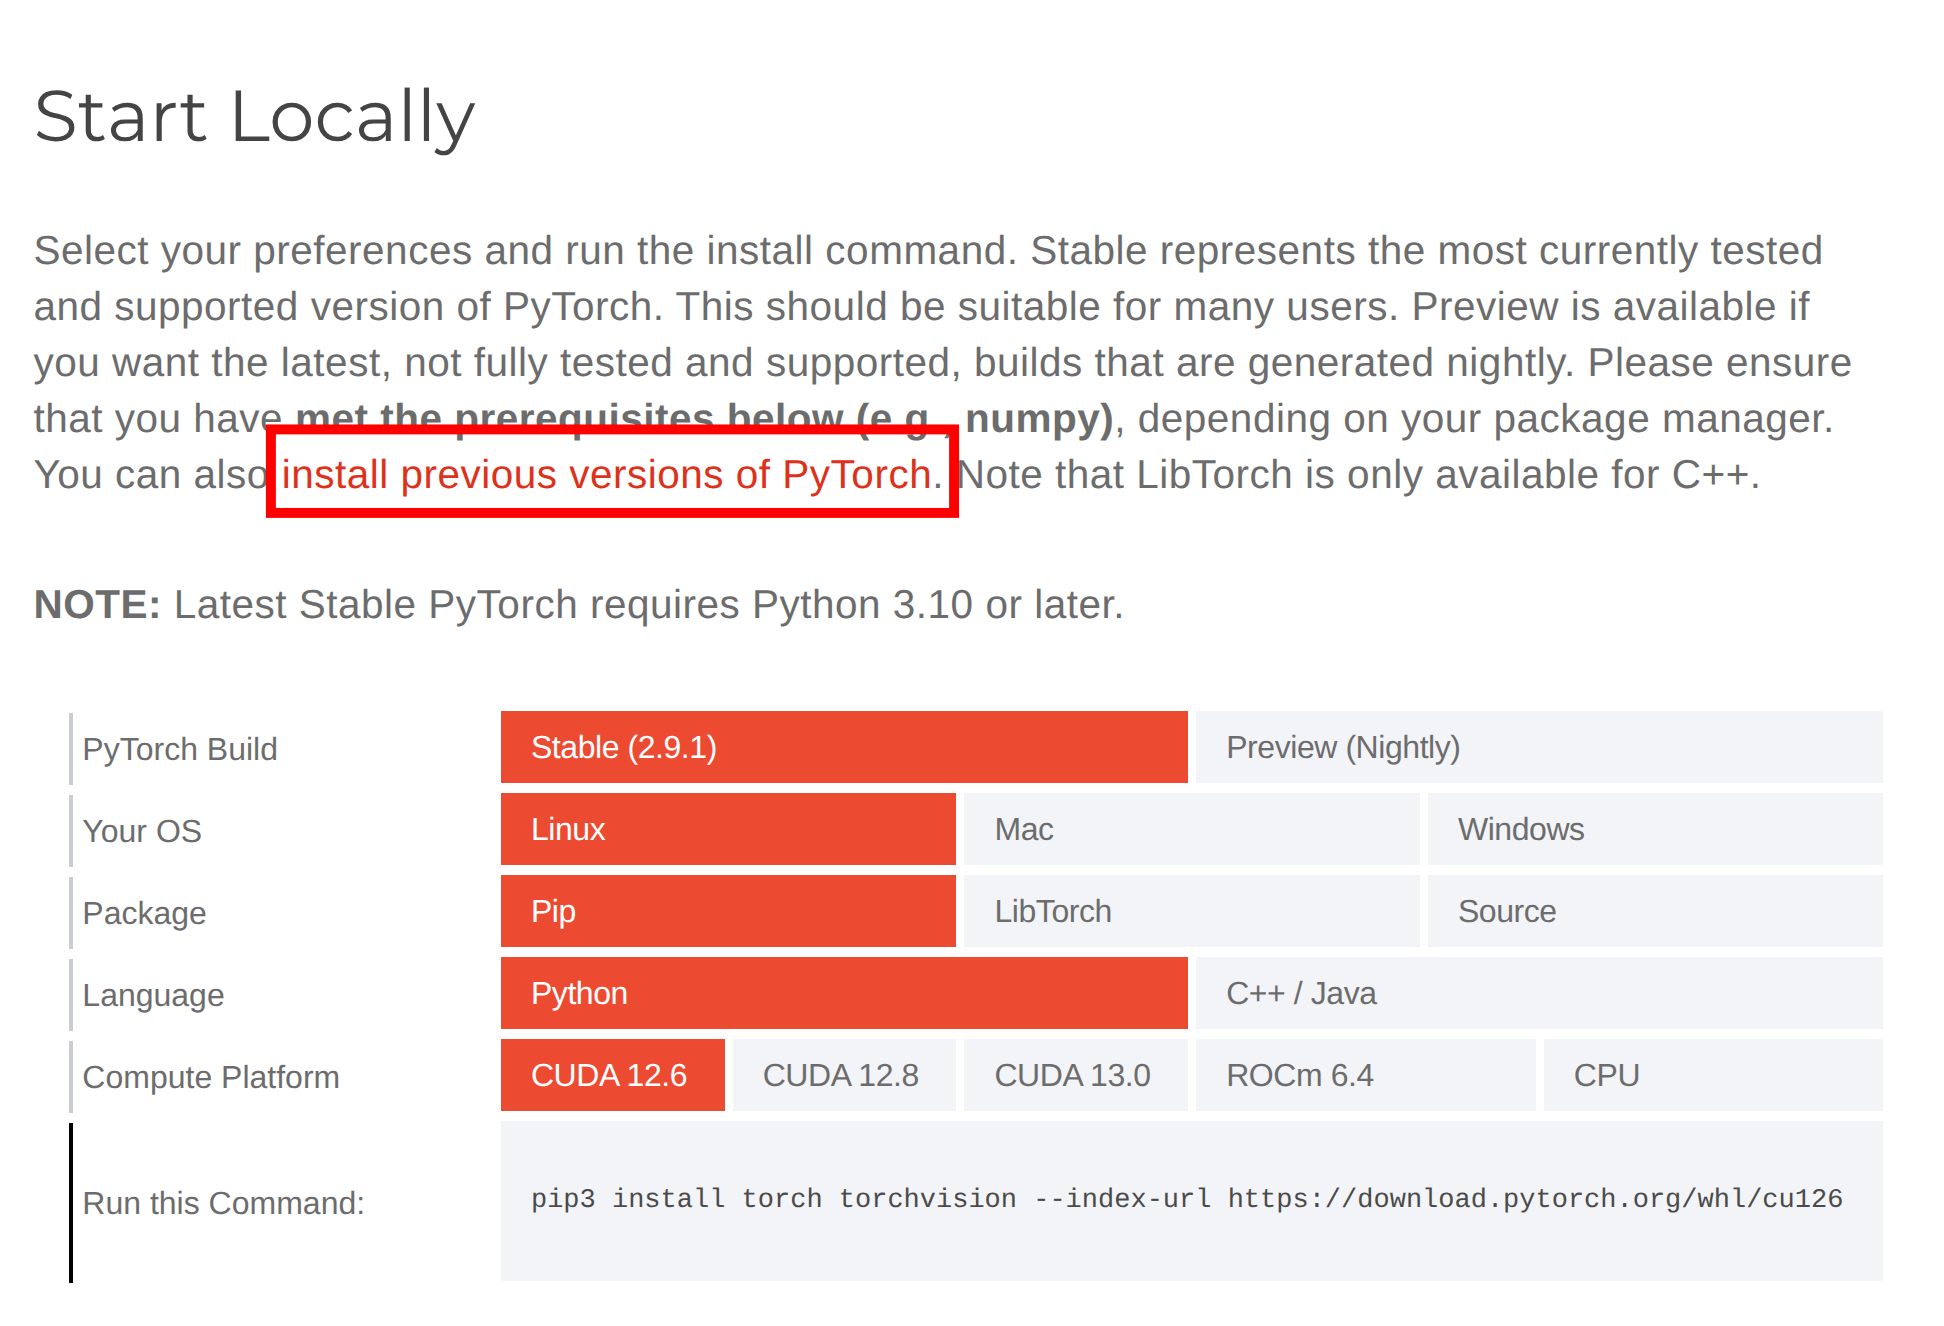The image size is (1944, 1326).
Task: Select ROCm 6.4 compute platform
Action: coord(1364,1075)
